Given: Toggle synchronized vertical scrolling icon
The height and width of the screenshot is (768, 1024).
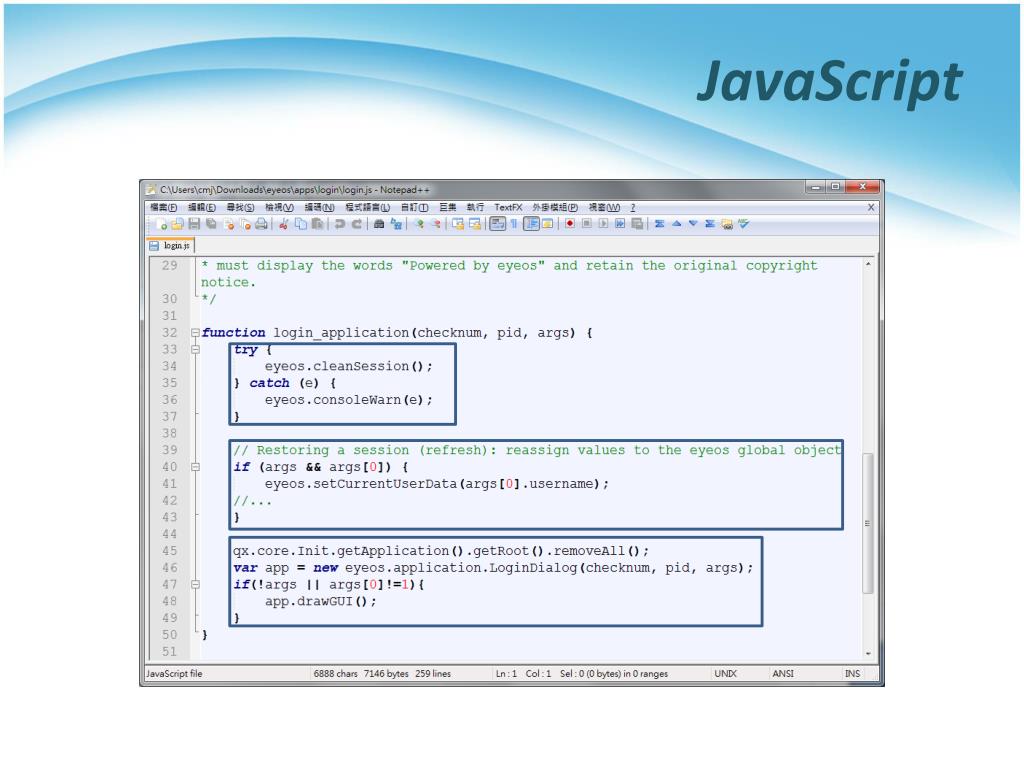Looking at the screenshot, I should click(x=458, y=224).
